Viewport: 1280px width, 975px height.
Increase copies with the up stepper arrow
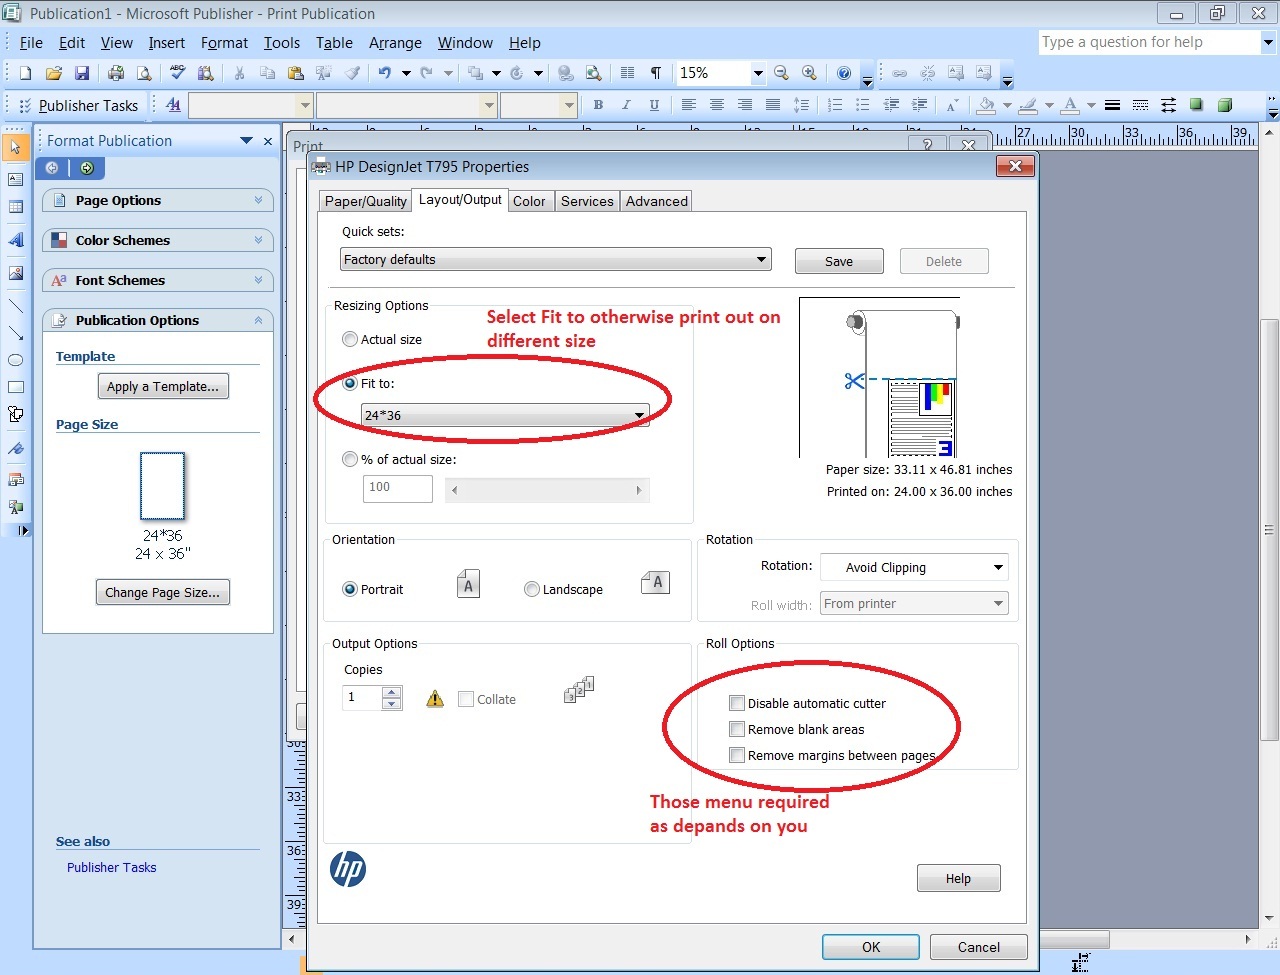pyautogui.click(x=392, y=691)
